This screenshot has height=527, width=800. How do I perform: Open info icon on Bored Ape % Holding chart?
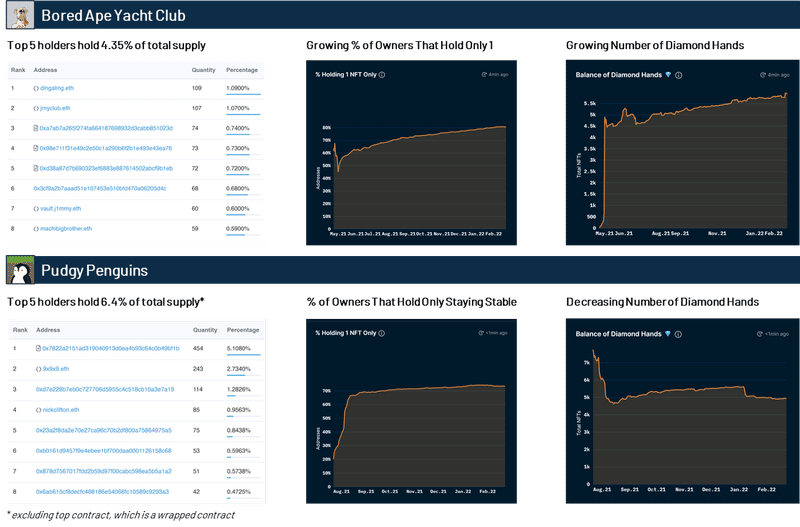[382, 75]
